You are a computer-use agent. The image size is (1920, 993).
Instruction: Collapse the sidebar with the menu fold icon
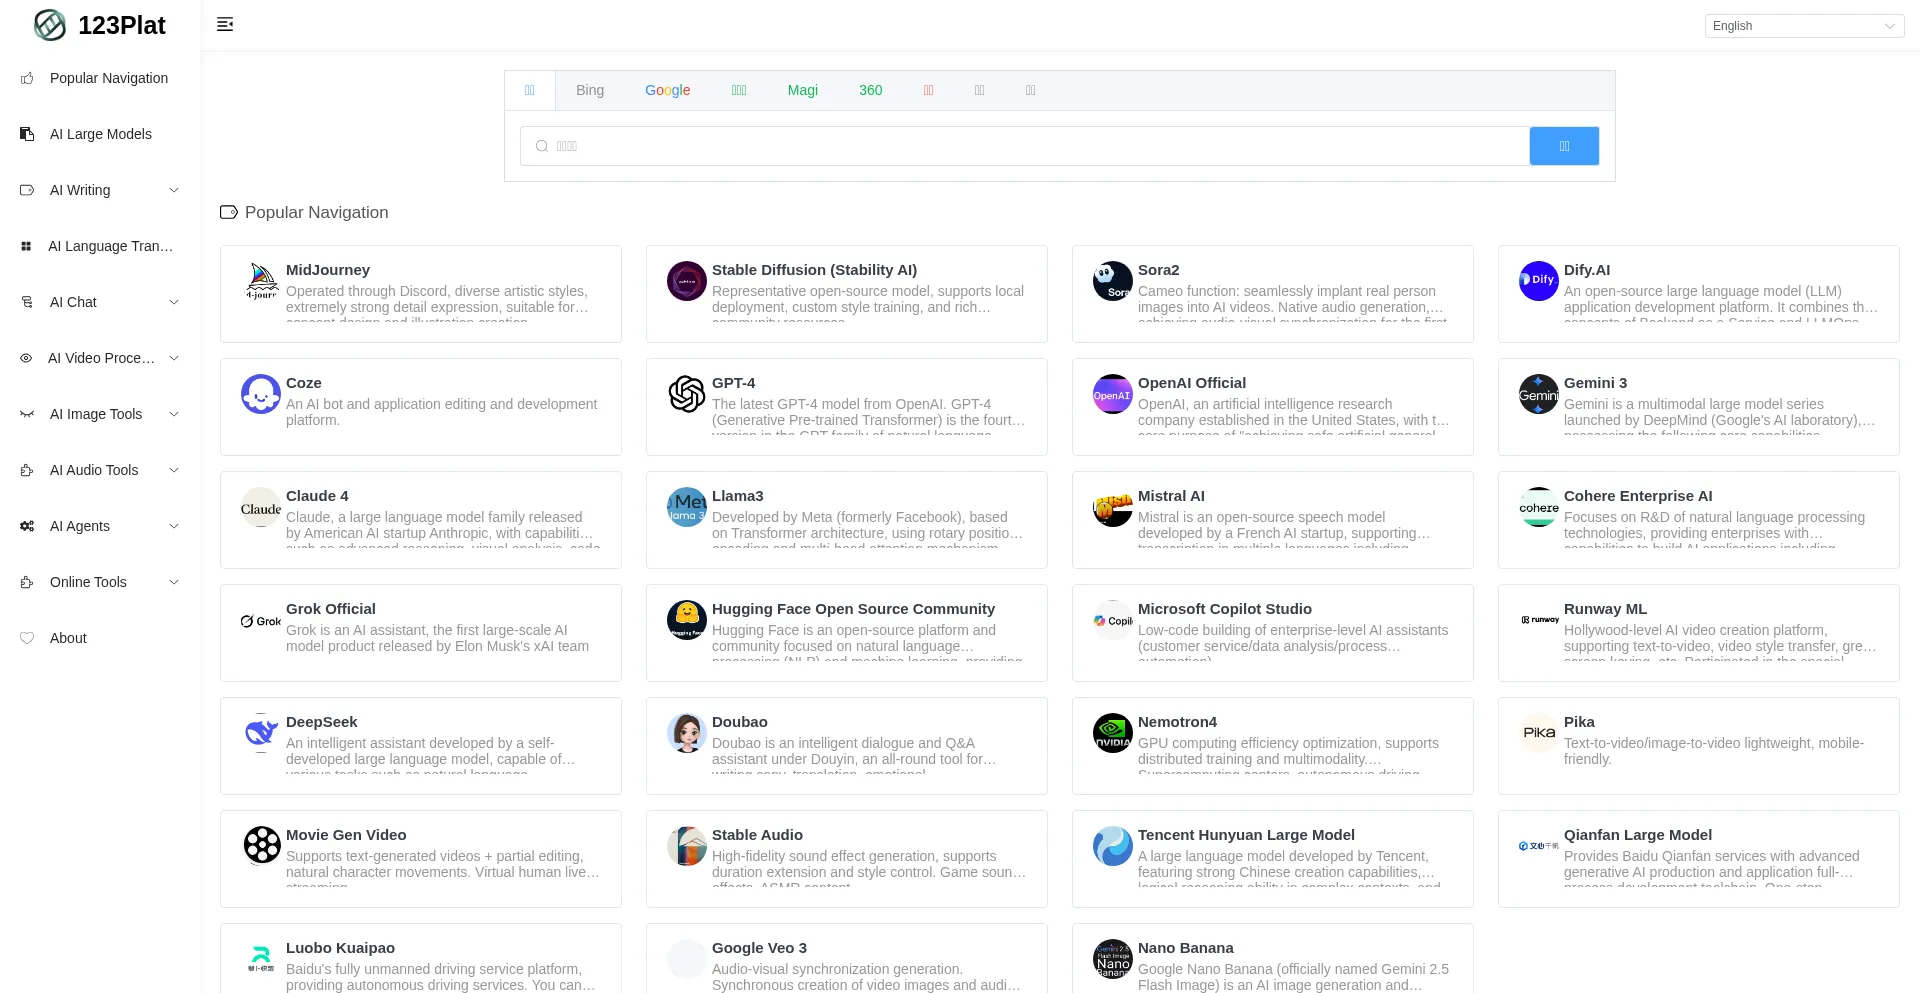coord(225,24)
